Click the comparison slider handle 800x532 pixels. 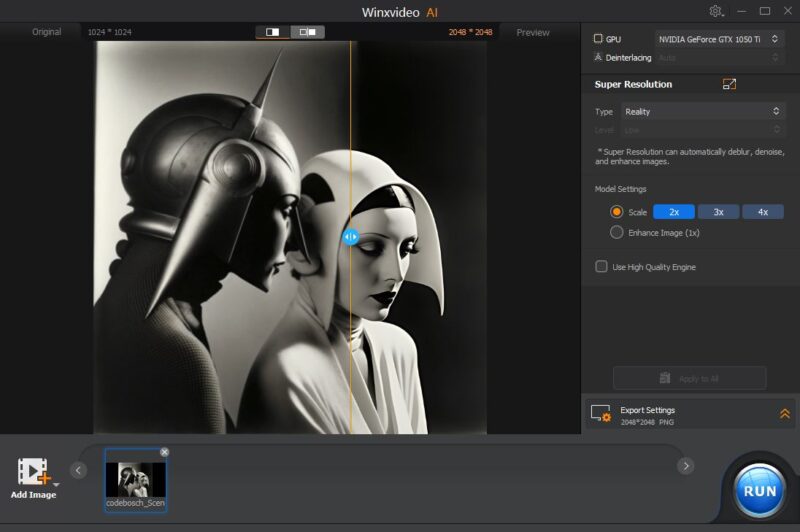351,237
